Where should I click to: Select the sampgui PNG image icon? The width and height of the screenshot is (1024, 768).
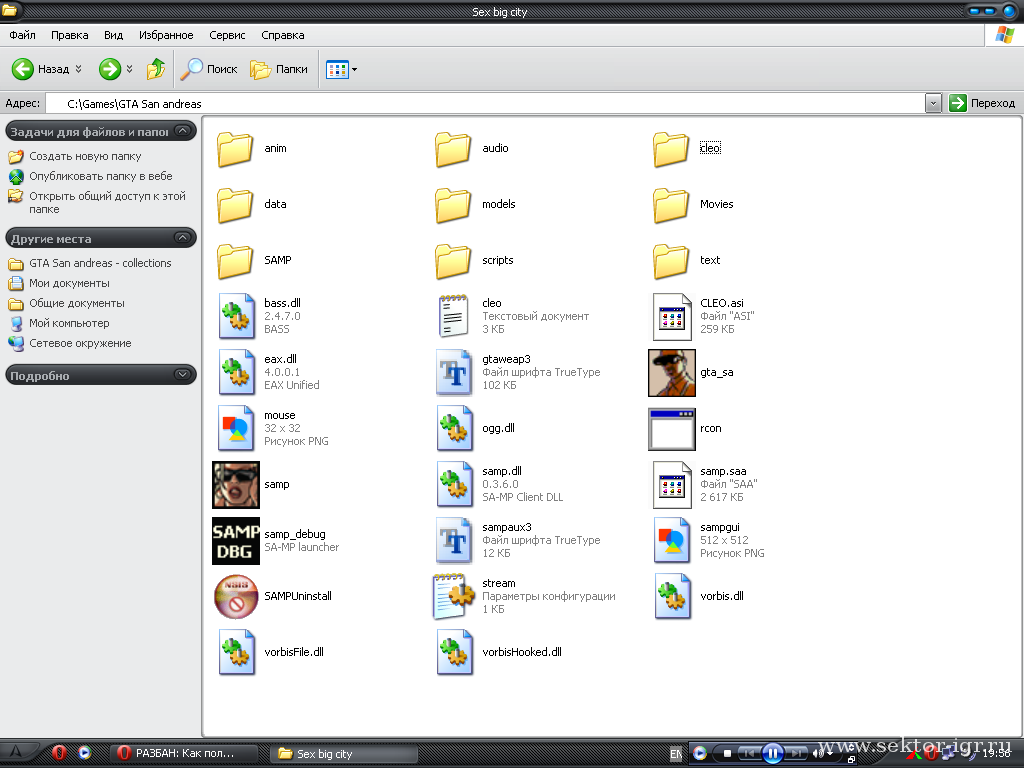pos(672,541)
